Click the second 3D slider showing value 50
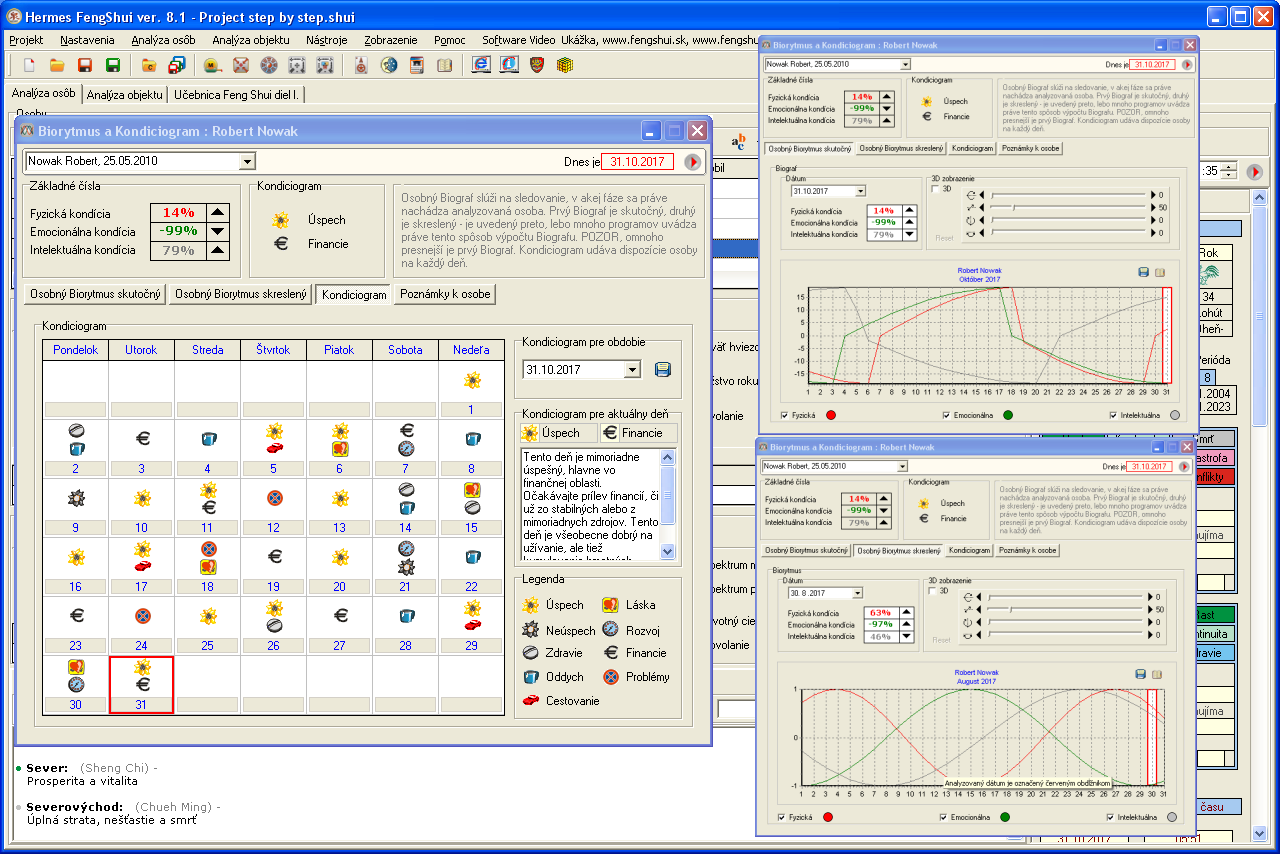Viewport: 1280px width, 854px height. tap(1015, 207)
